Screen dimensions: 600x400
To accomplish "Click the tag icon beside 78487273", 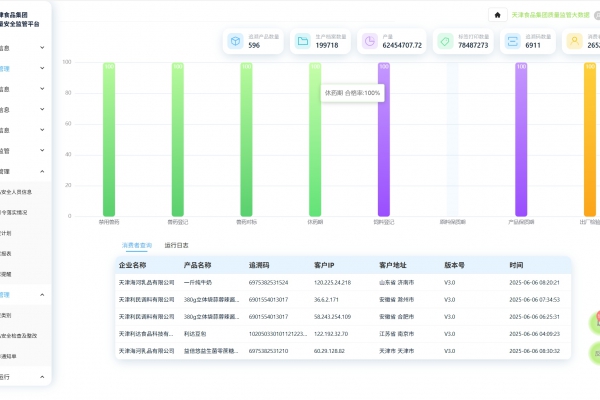I will [445, 41].
